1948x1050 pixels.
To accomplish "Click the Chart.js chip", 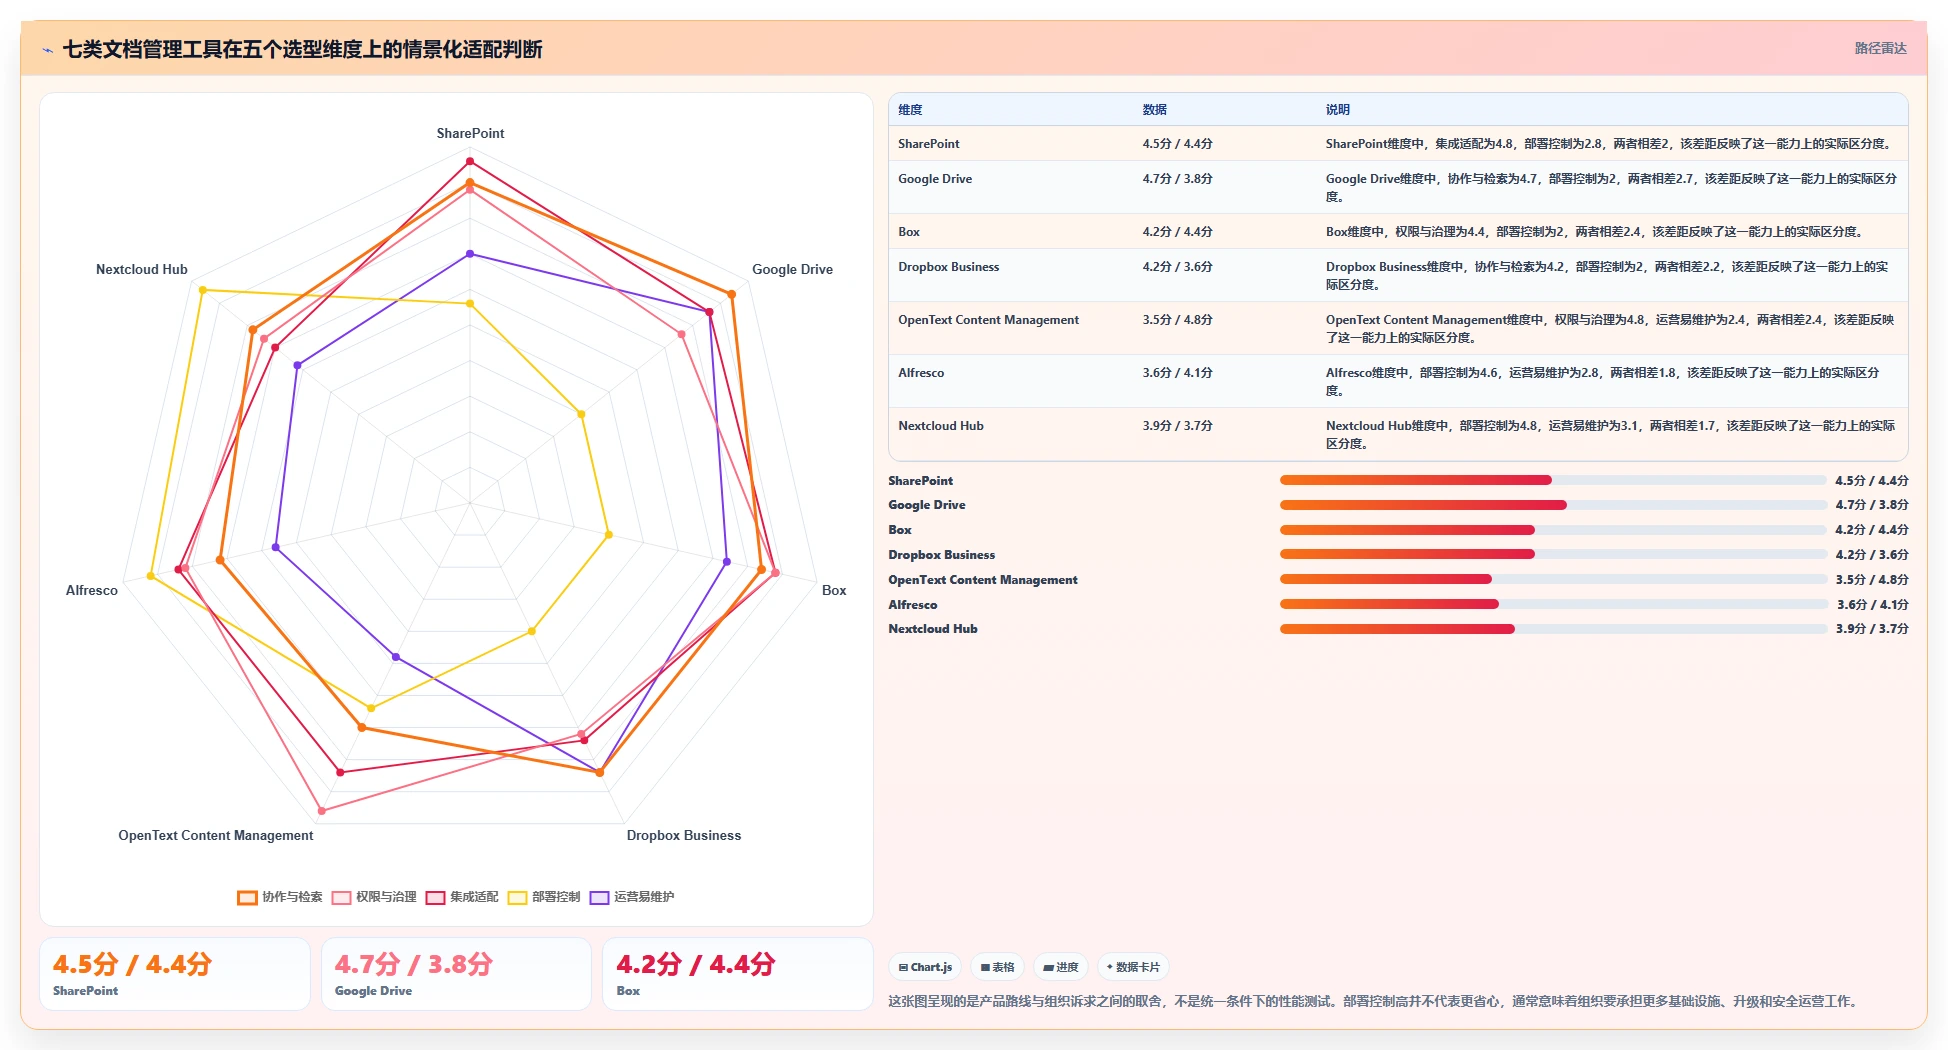I will click(x=925, y=967).
